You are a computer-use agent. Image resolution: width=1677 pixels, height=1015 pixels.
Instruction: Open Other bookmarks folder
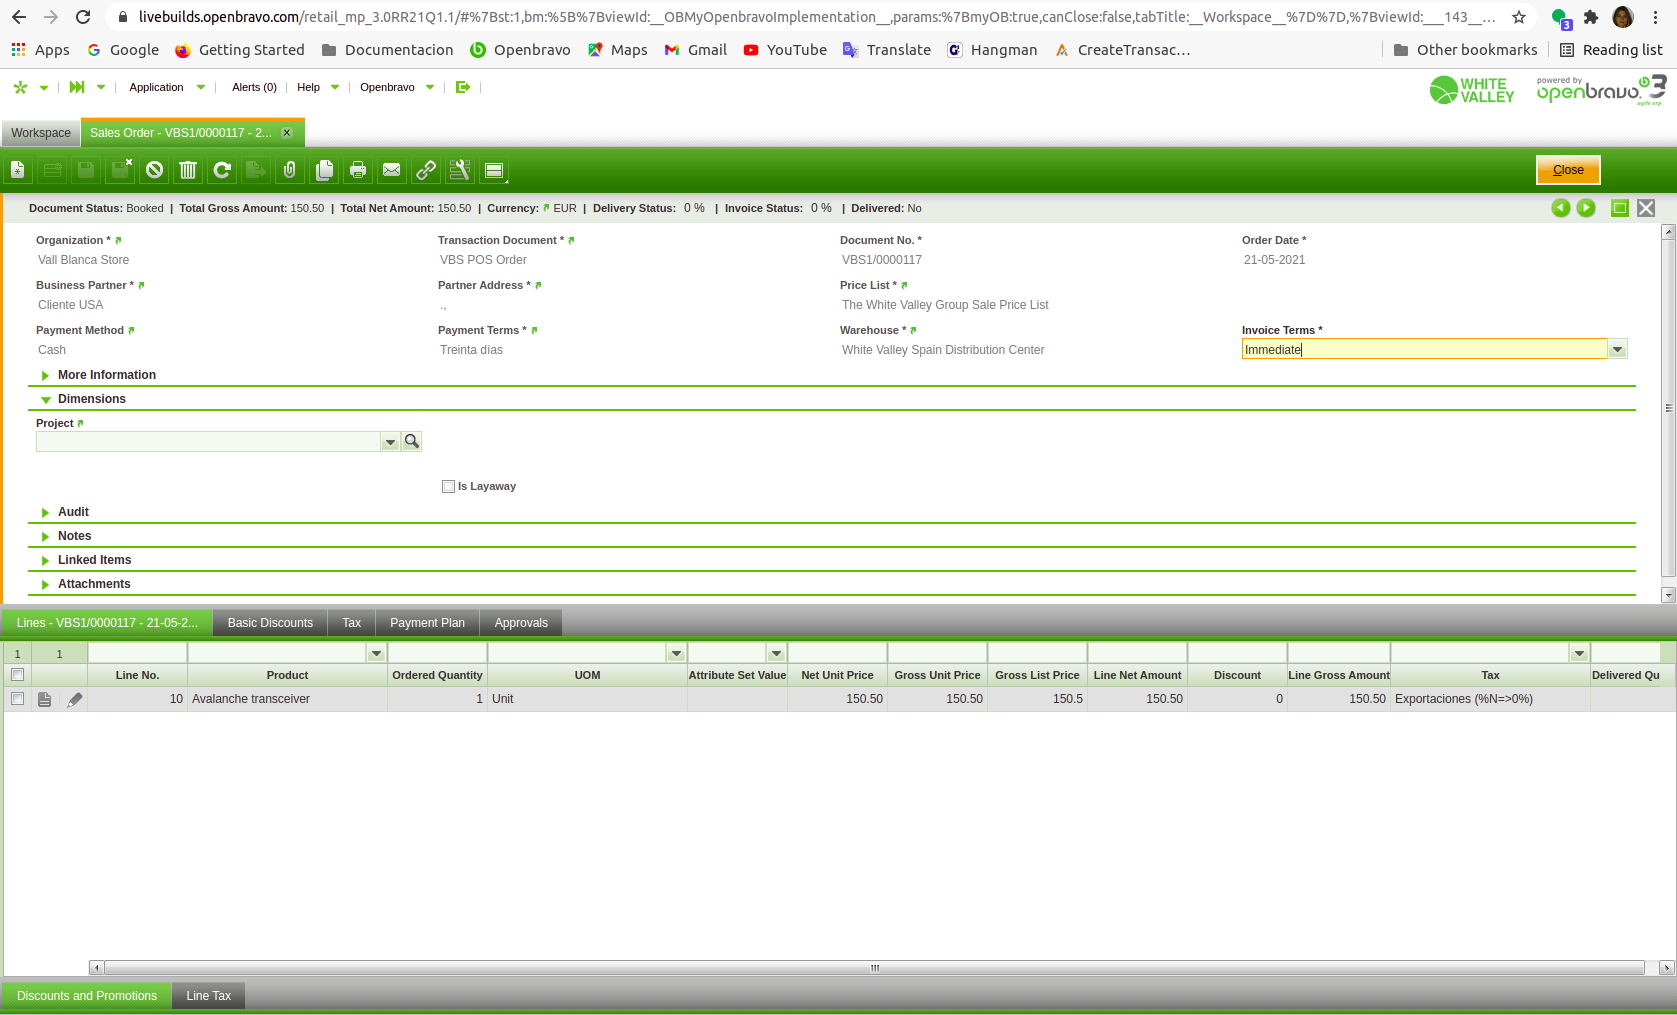1465,50
